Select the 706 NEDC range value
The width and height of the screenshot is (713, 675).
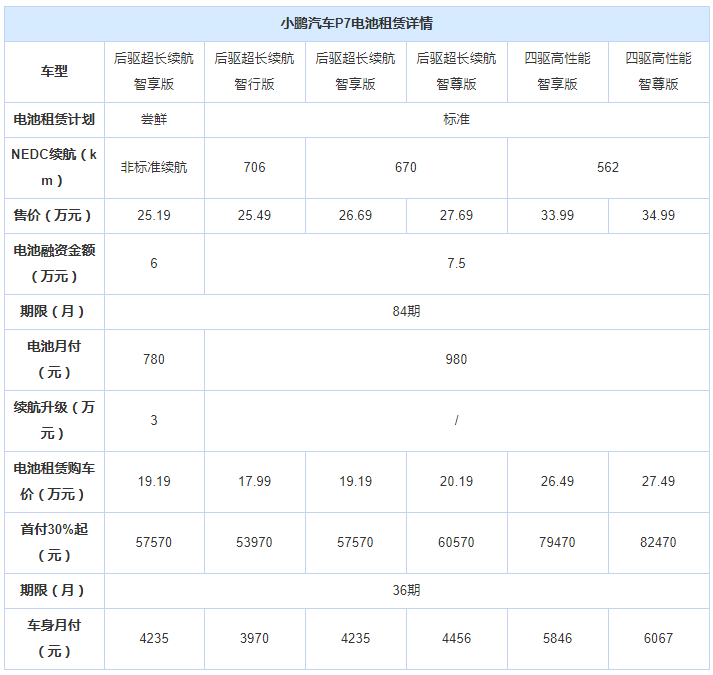pos(254,167)
